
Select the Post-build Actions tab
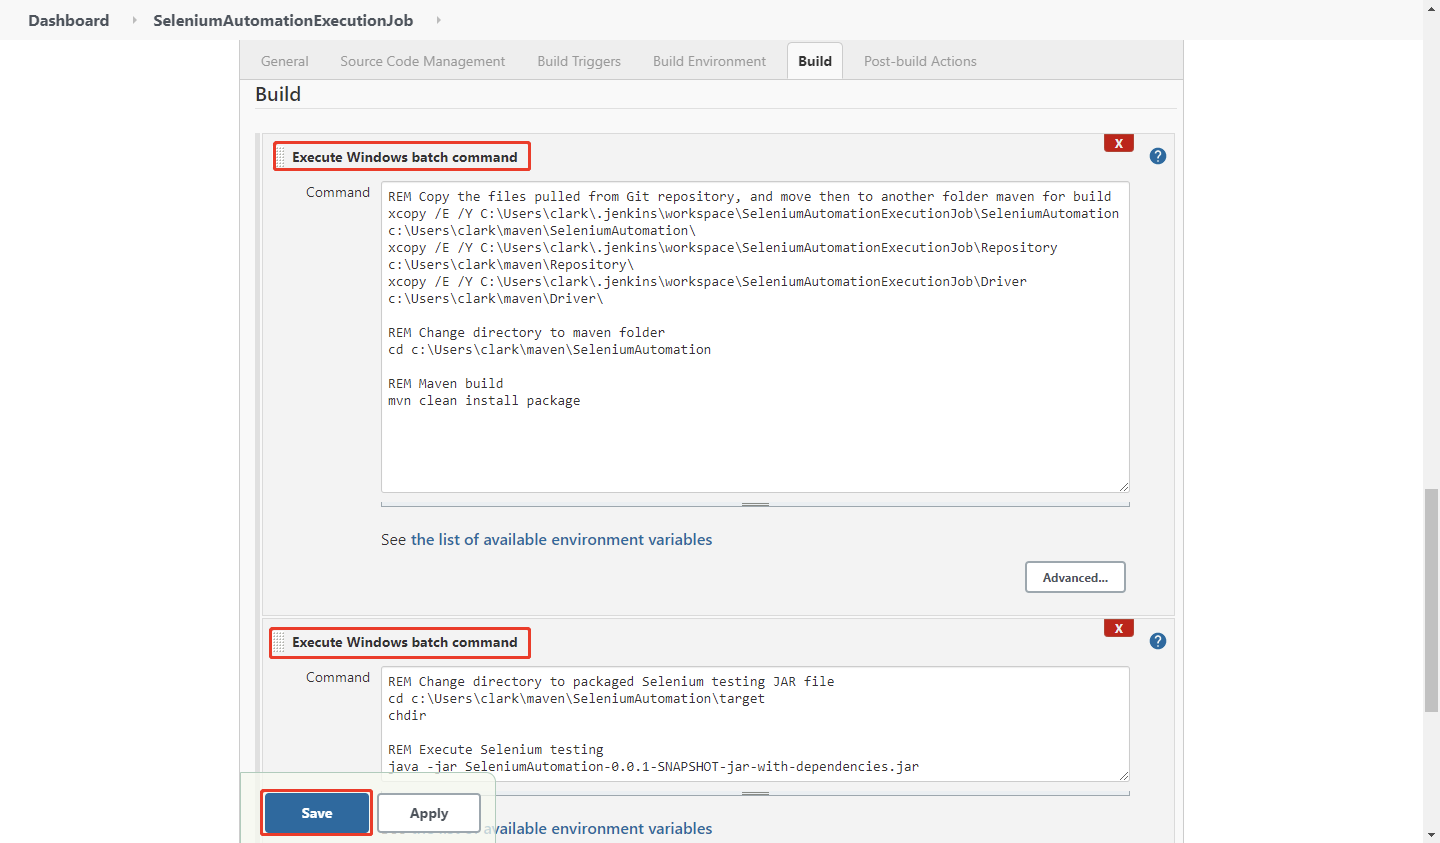click(920, 61)
